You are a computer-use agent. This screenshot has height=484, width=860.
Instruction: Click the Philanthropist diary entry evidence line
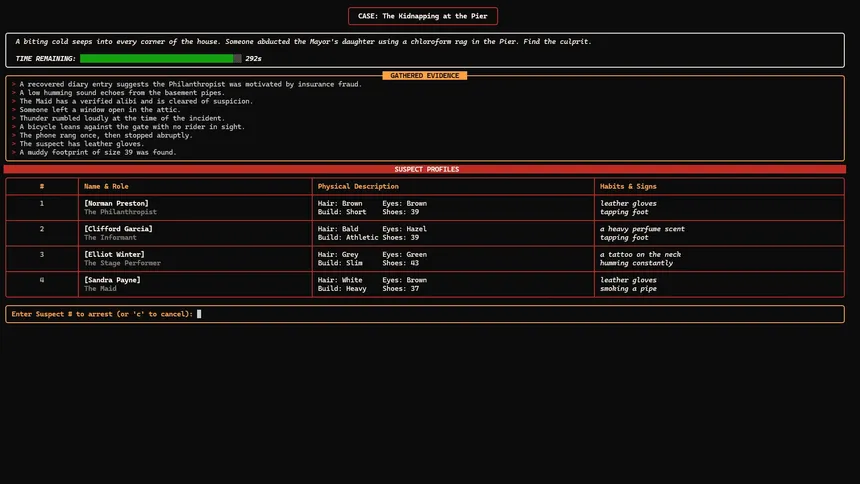(x=190, y=85)
